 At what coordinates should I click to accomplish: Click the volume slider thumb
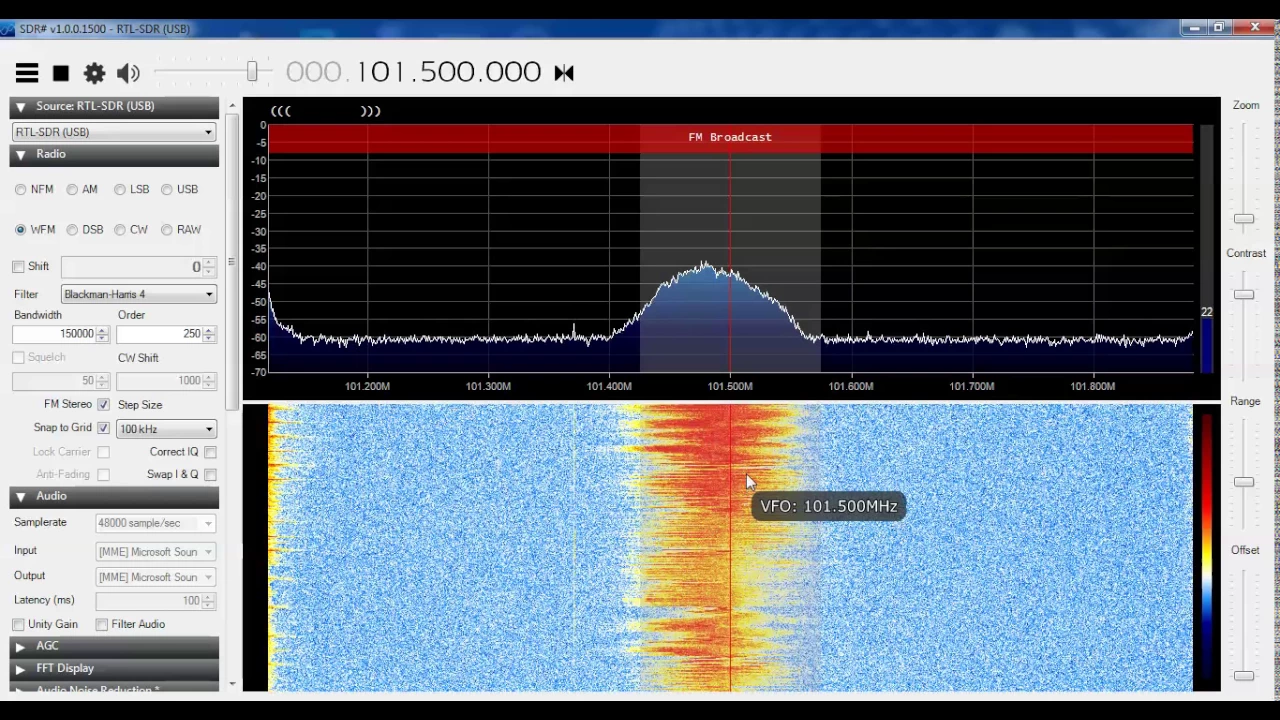click(x=252, y=71)
